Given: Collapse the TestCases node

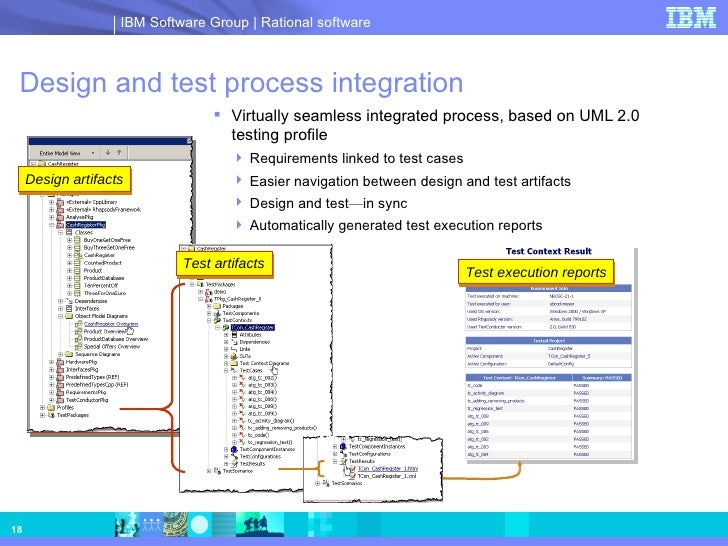Looking at the screenshot, I should point(227,370).
